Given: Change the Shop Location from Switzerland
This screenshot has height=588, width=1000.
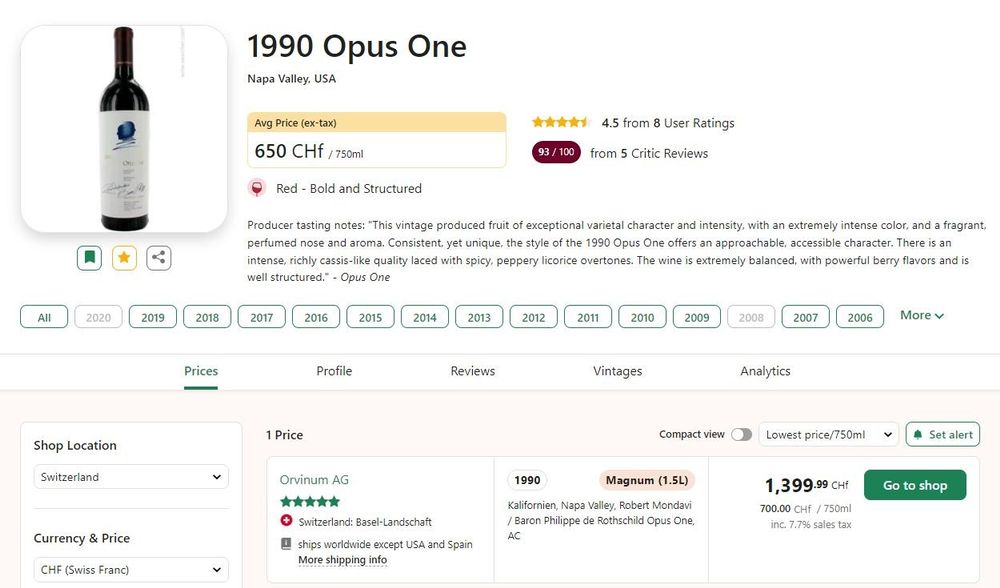Looking at the screenshot, I should coord(130,477).
